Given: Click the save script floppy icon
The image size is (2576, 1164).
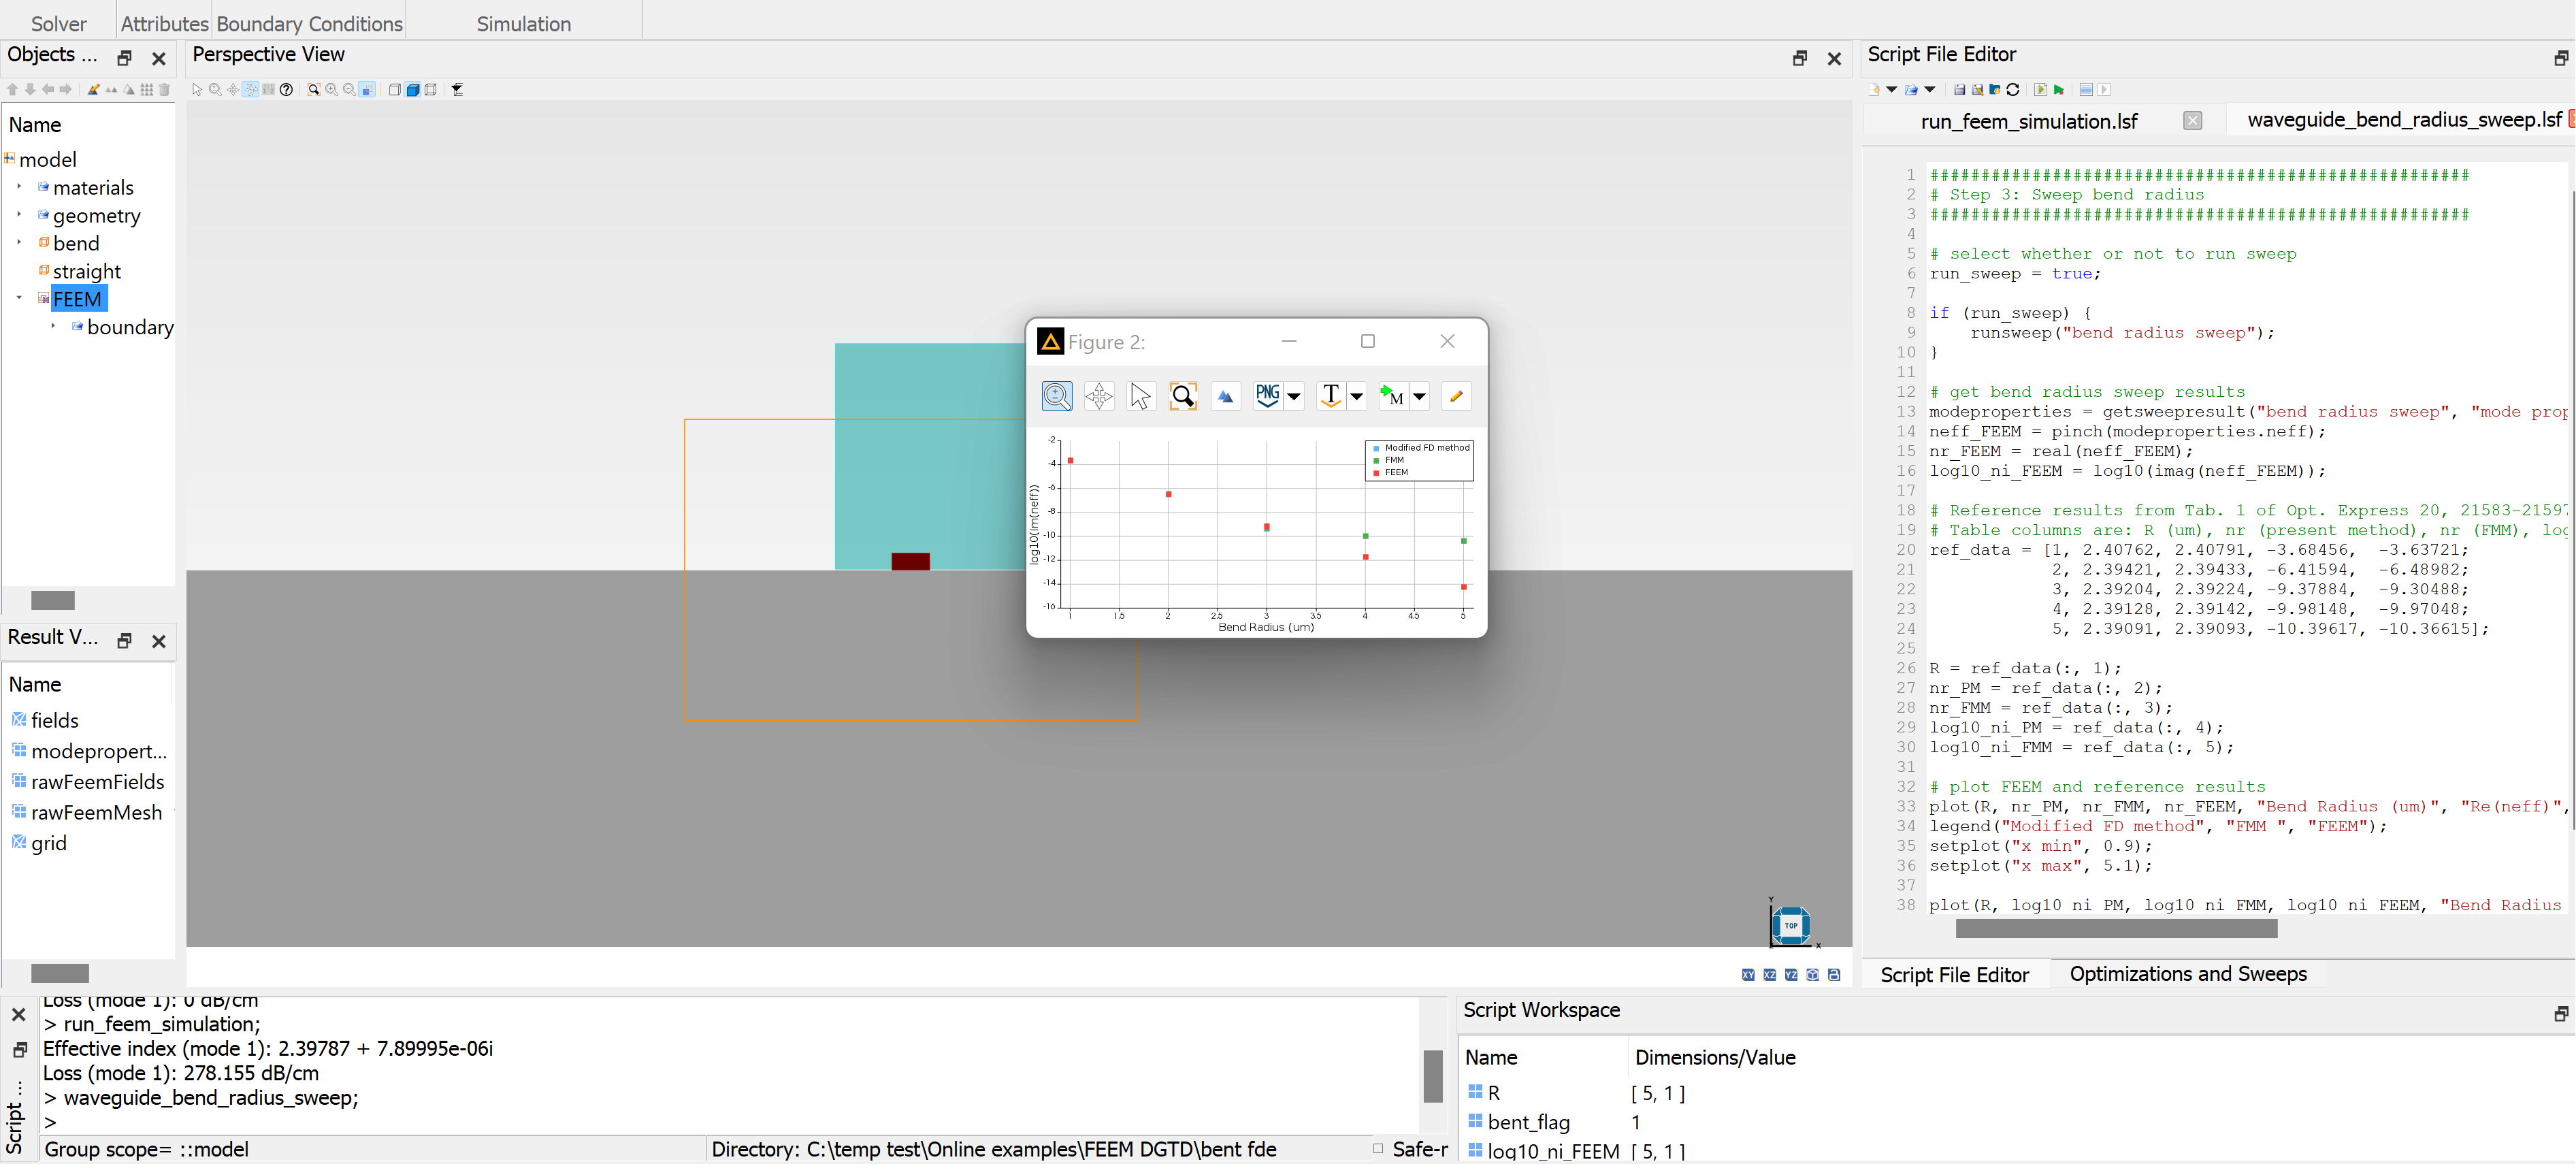Looking at the screenshot, I should pos(1959,90).
